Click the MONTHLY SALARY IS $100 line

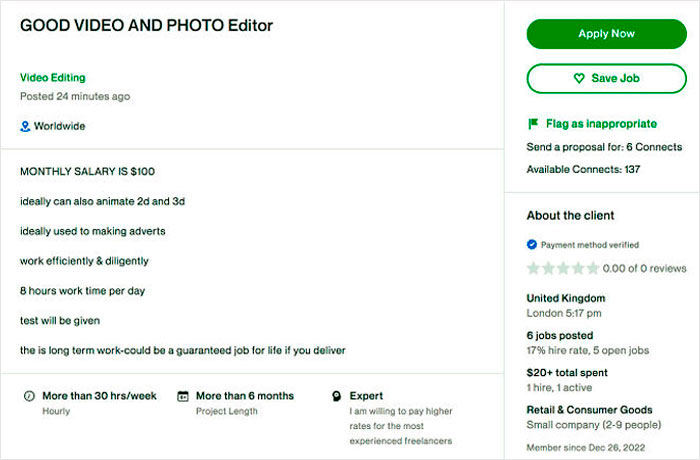(x=87, y=171)
